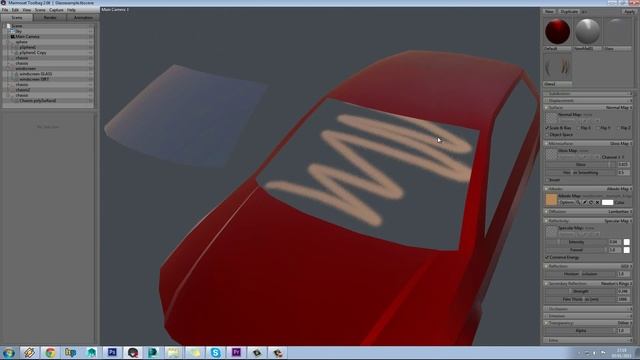This screenshot has height=360, width=640.
Task: Click the pSphere1 Copy mesh icon
Action: click(x=16, y=53)
